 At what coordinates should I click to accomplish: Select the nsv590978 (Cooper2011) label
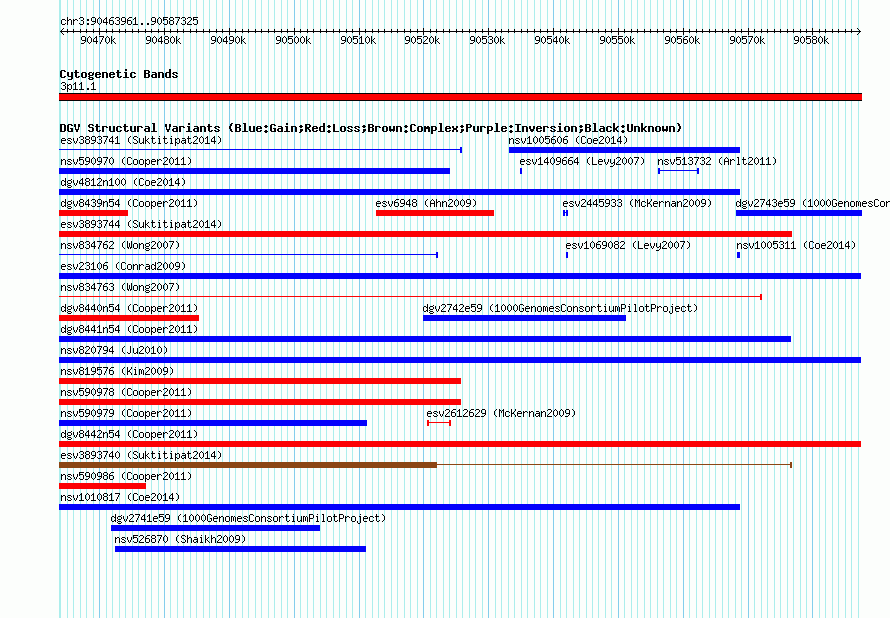point(126,392)
